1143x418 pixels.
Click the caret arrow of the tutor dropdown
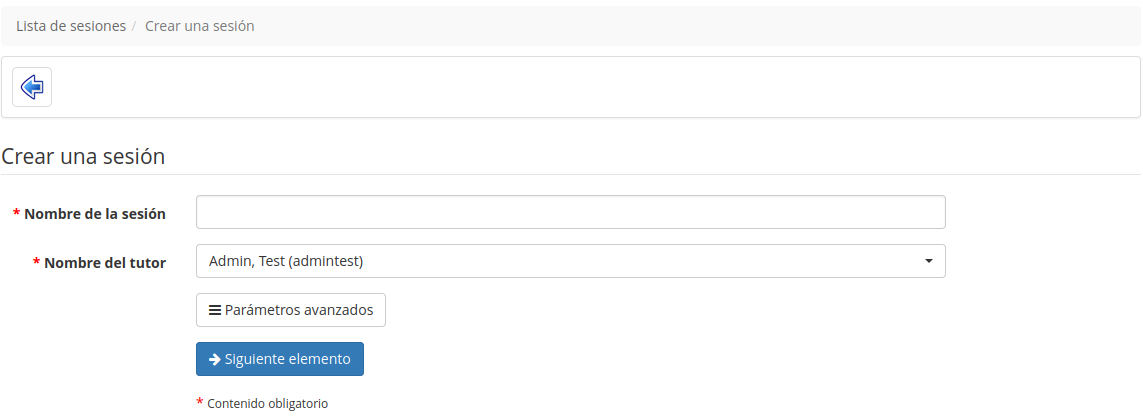[928, 261]
